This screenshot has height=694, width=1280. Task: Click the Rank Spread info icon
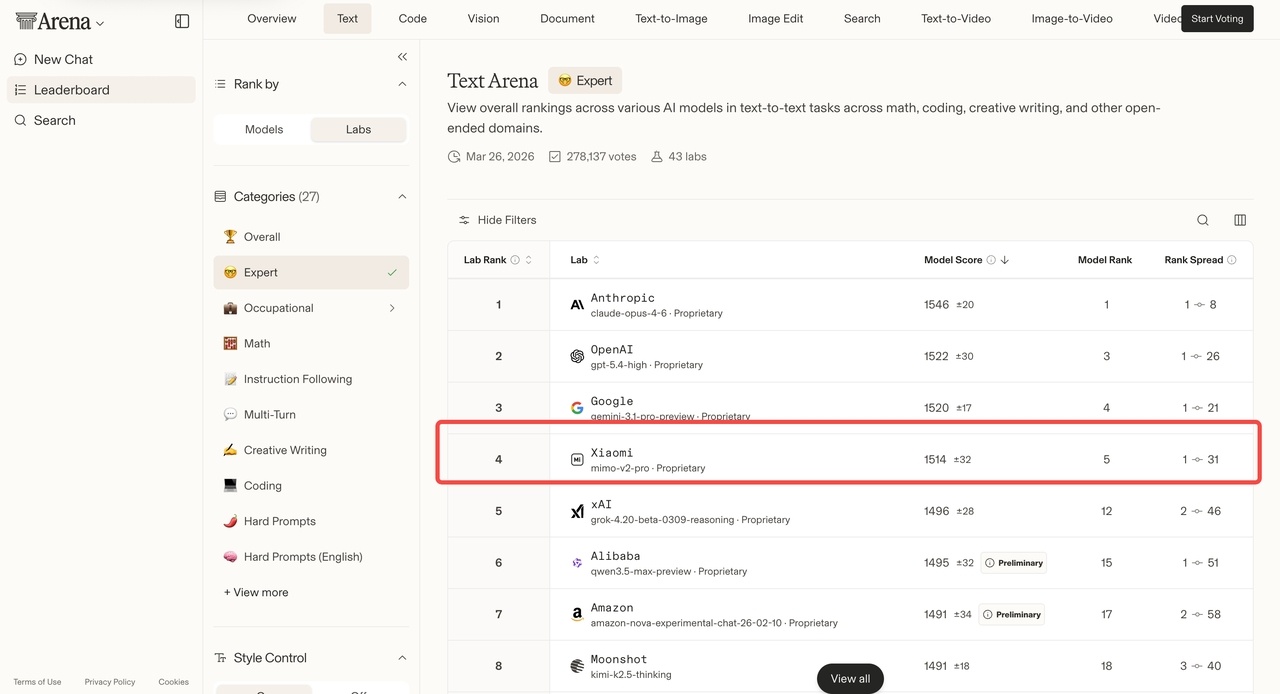1232,260
